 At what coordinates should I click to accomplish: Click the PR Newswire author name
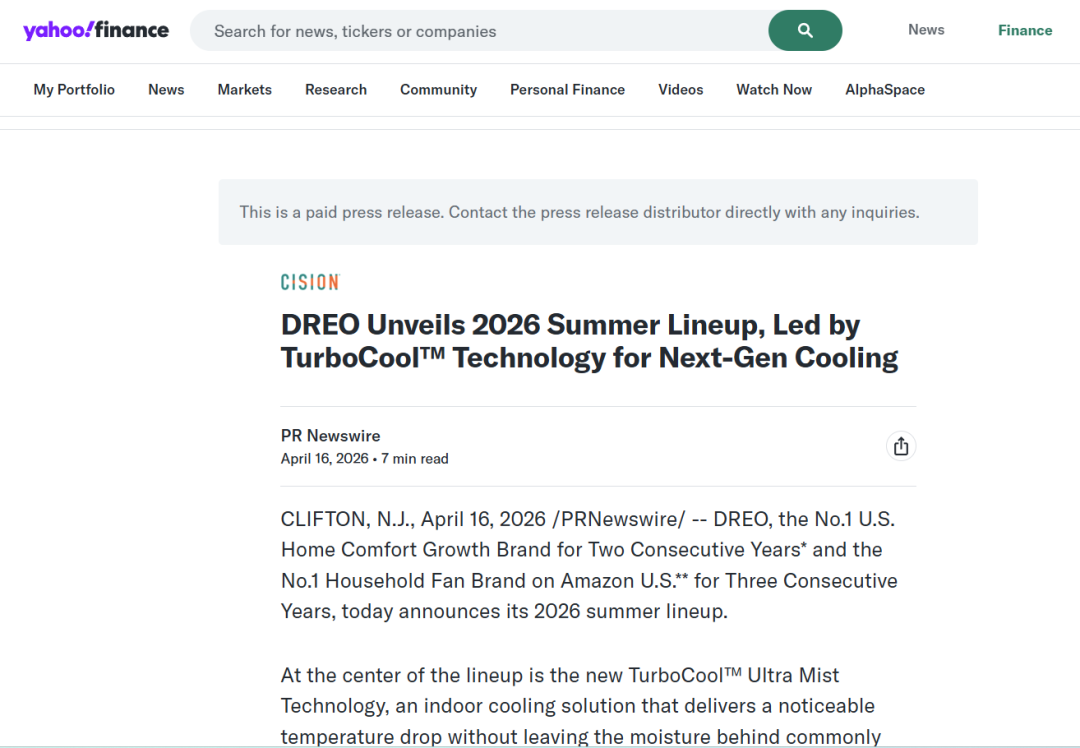coord(331,435)
